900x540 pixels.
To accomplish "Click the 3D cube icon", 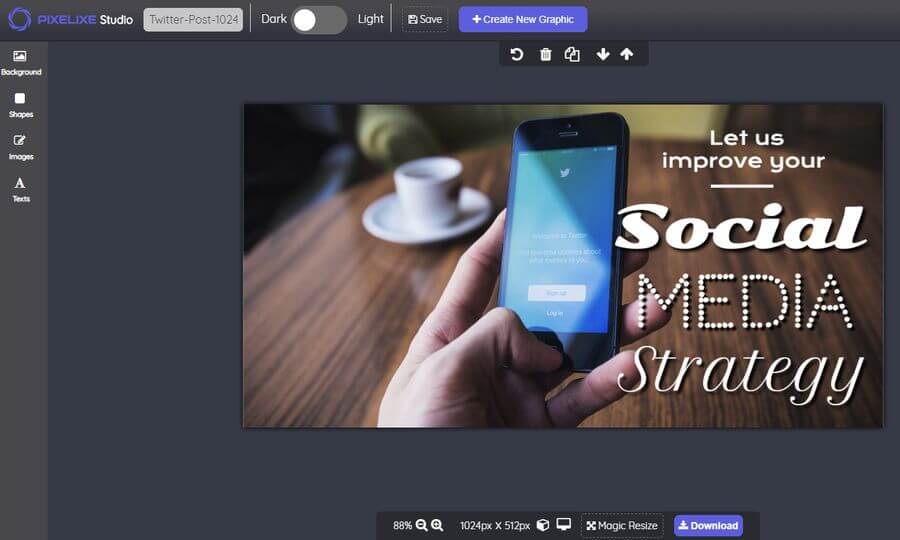I will 542,525.
